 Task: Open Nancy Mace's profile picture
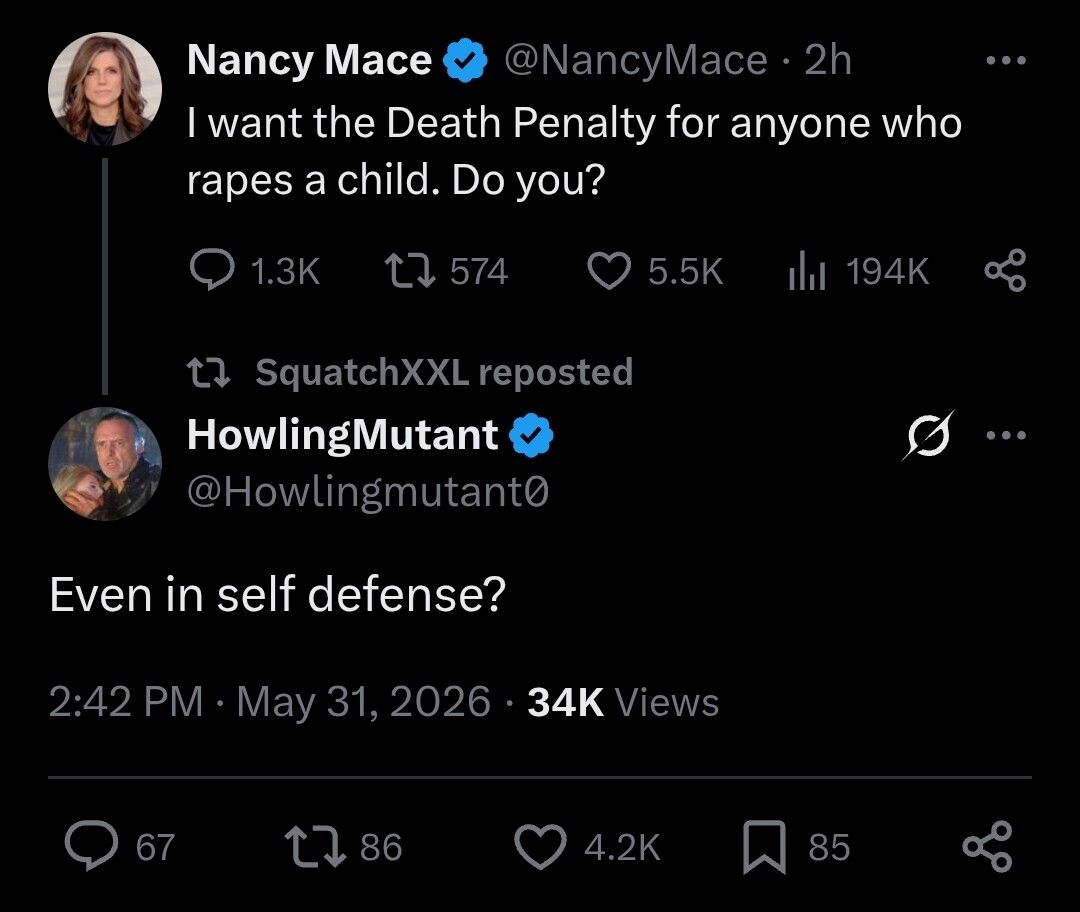[105, 89]
